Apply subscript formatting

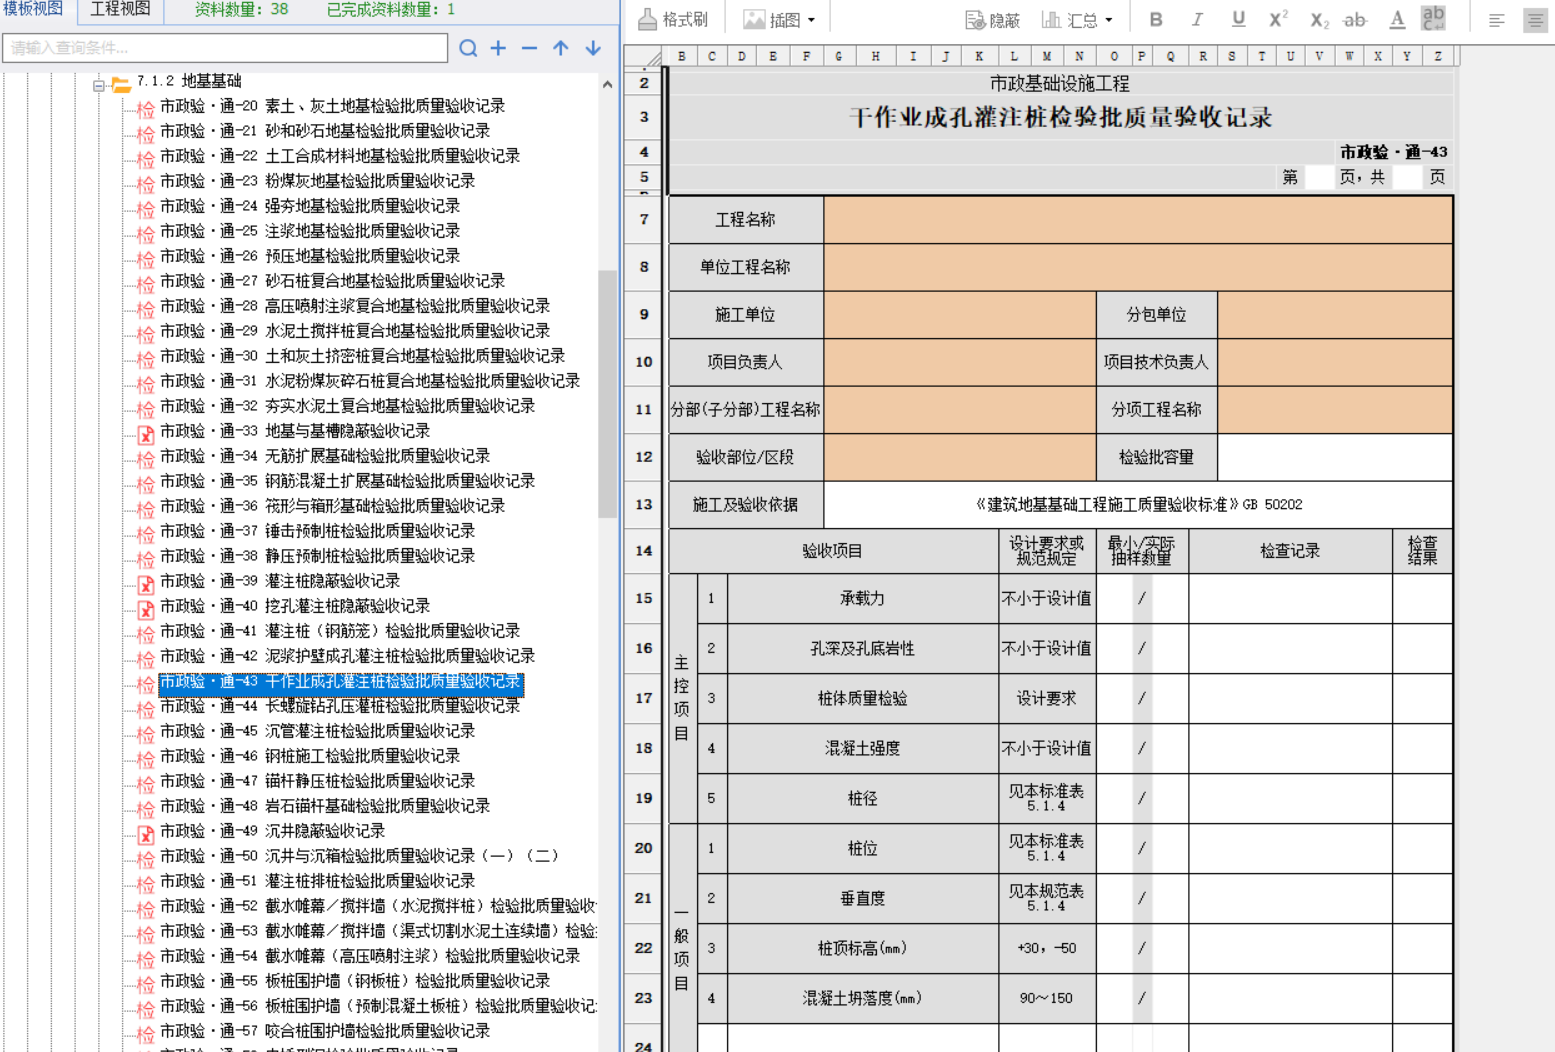point(1319,19)
